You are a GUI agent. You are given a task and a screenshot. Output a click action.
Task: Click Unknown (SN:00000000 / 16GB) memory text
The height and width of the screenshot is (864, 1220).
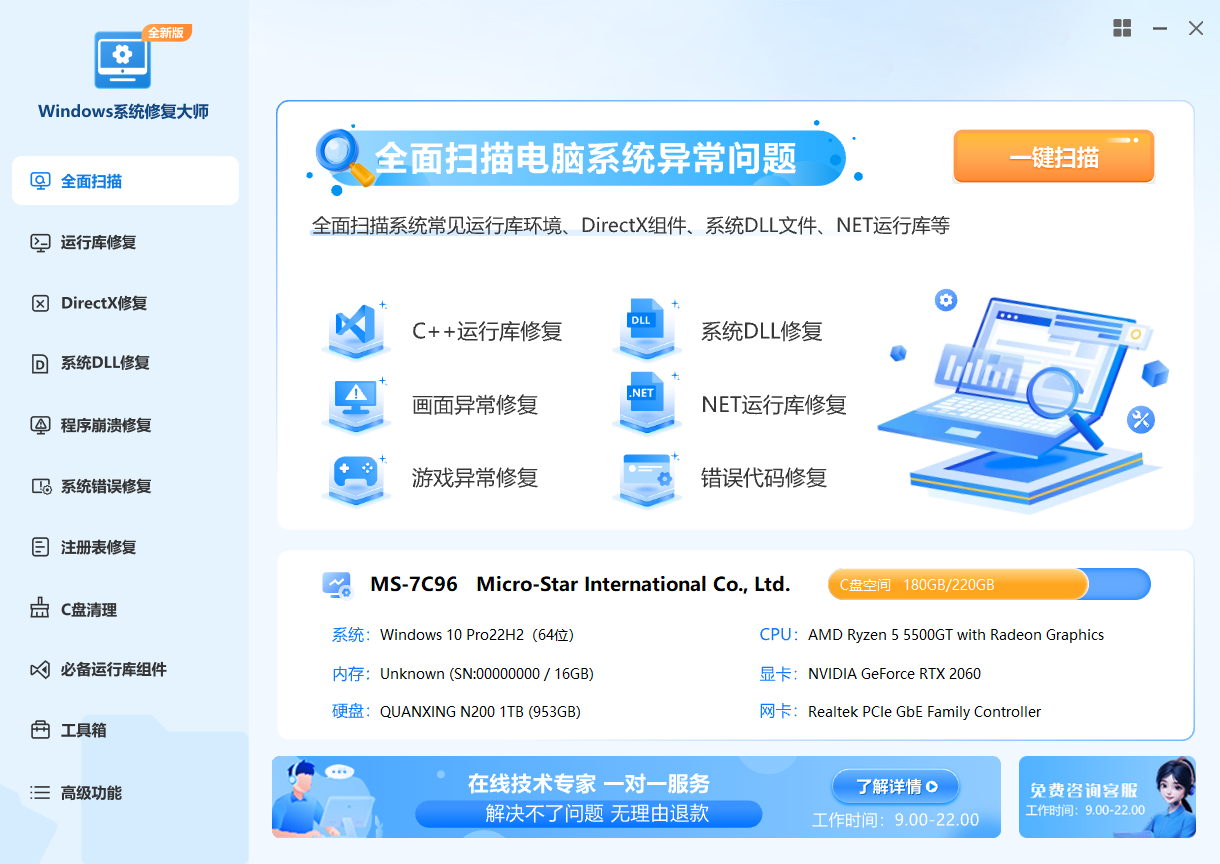[x=487, y=674]
